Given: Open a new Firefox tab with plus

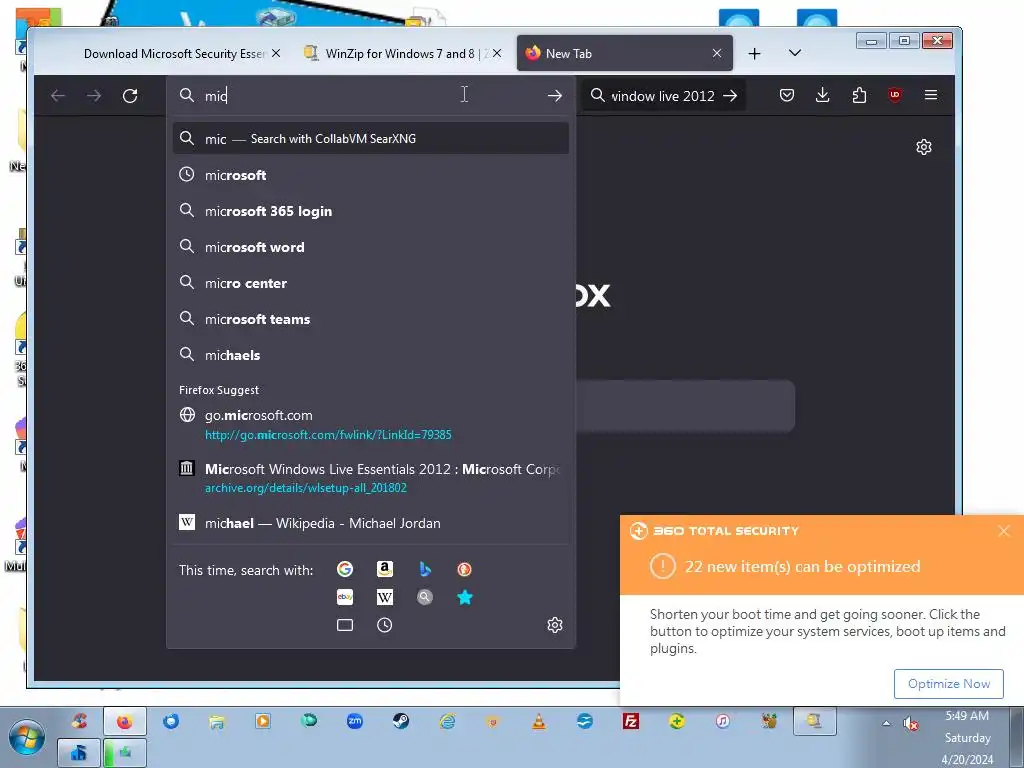Looking at the screenshot, I should [754, 54].
